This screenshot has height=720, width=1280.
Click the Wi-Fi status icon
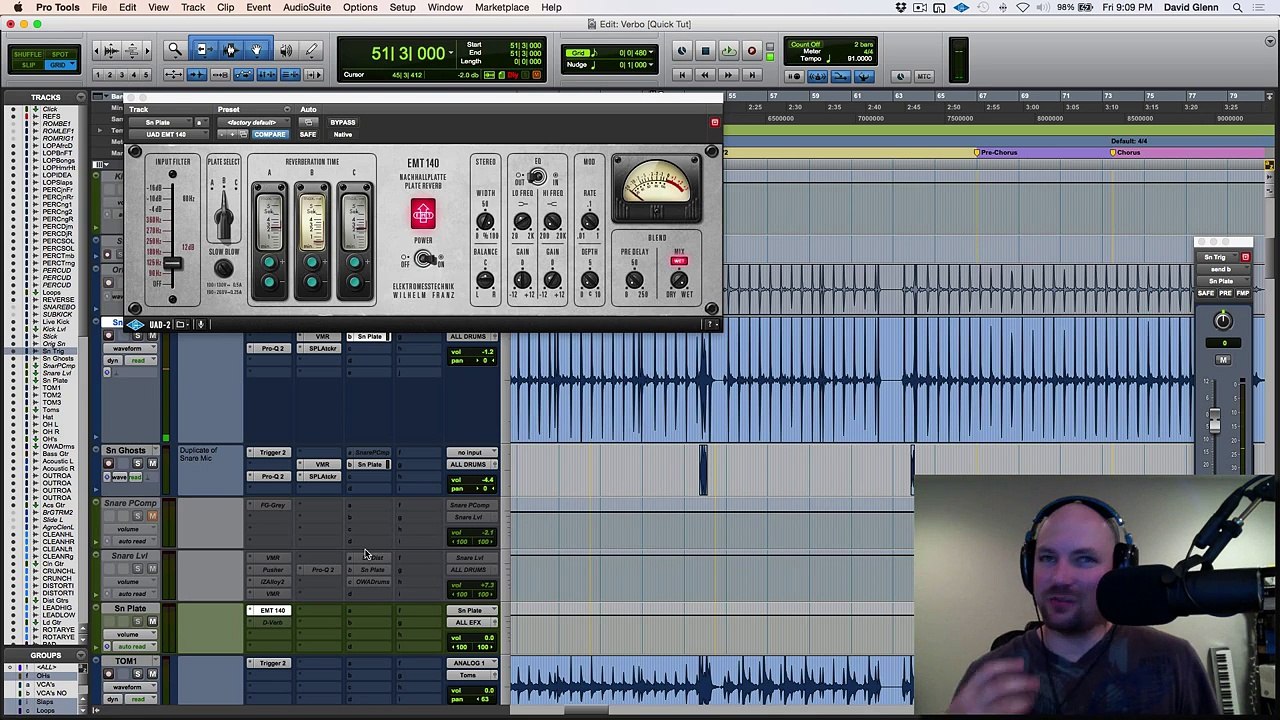(1023, 7)
